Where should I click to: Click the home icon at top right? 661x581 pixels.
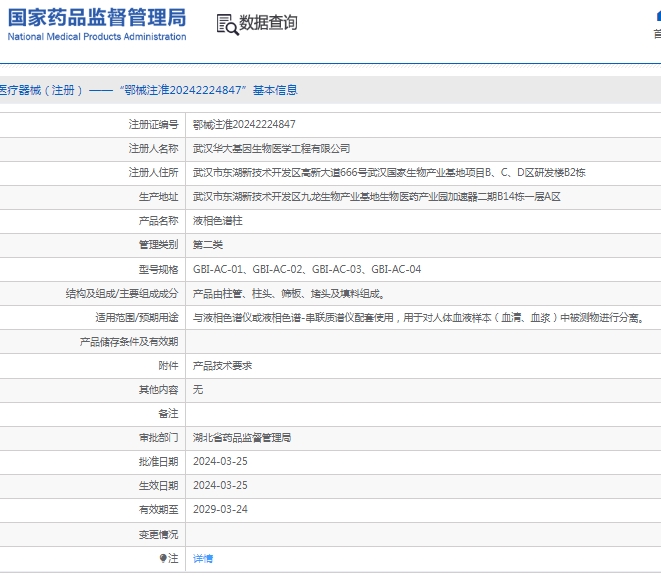click(658, 16)
